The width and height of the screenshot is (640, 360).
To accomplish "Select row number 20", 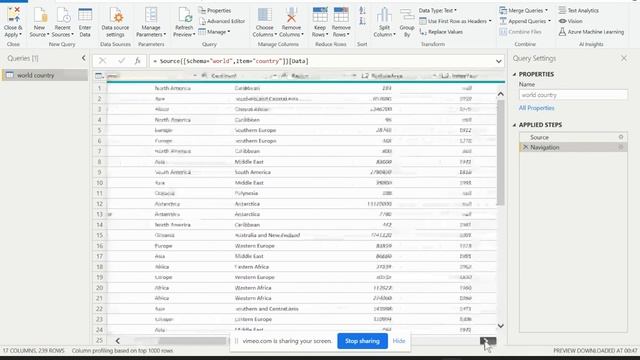I will pyautogui.click(x=99, y=288).
